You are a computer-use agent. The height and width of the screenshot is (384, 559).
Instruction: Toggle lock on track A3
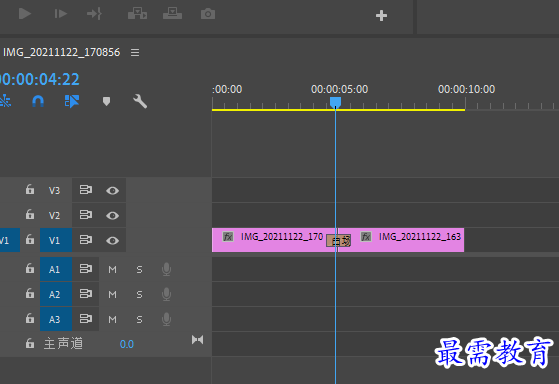[30, 318]
